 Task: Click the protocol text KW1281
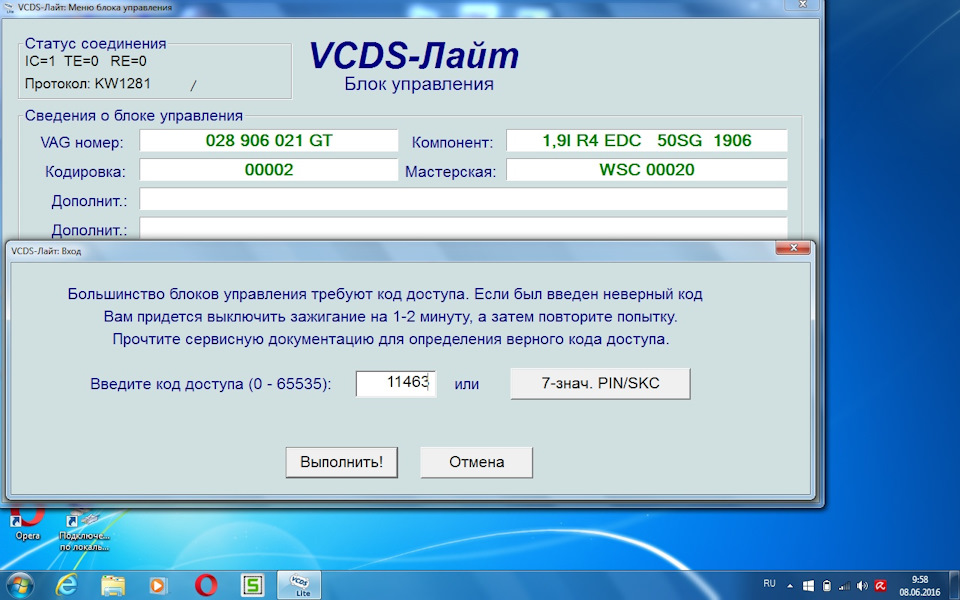[122, 84]
